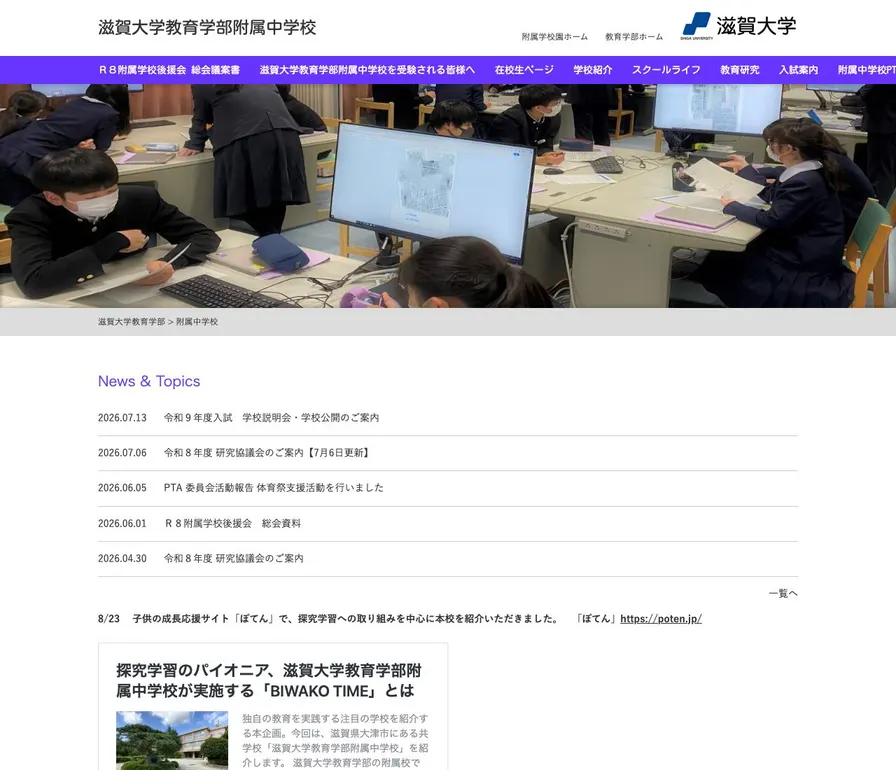Viewport: 896px width, 770px height.
Task: Open the 滋賀大学教育学部附属中学校 site title
Action: click(207, 27)
